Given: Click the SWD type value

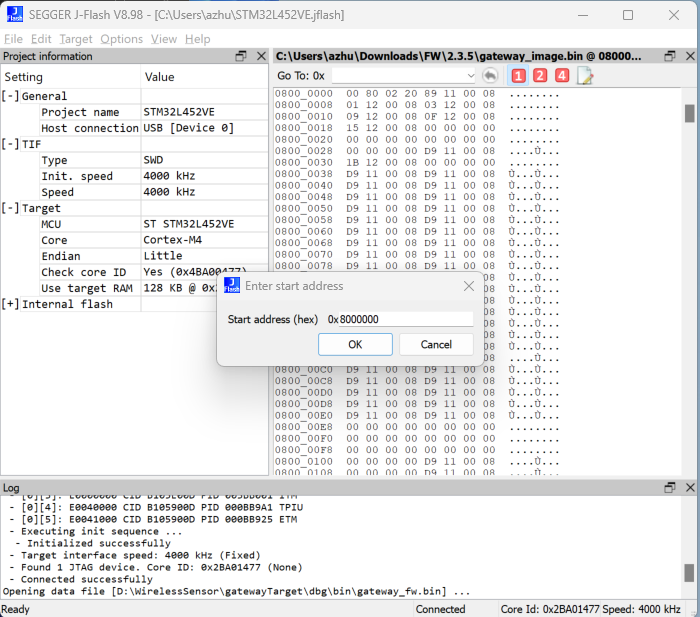Looking at the screenshot, I should point(153,160).
